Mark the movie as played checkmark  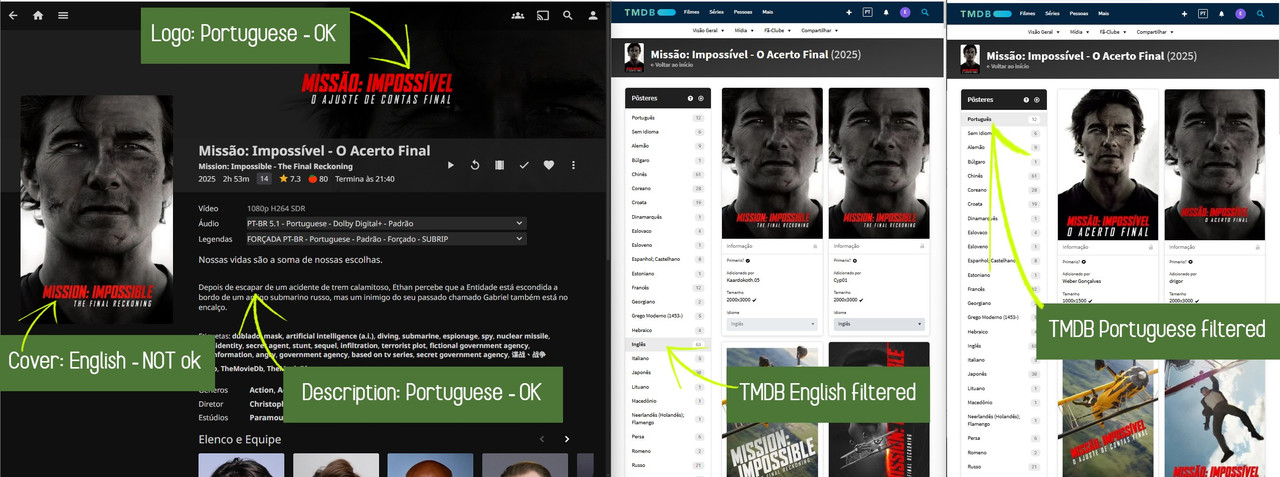pos(524,165)
